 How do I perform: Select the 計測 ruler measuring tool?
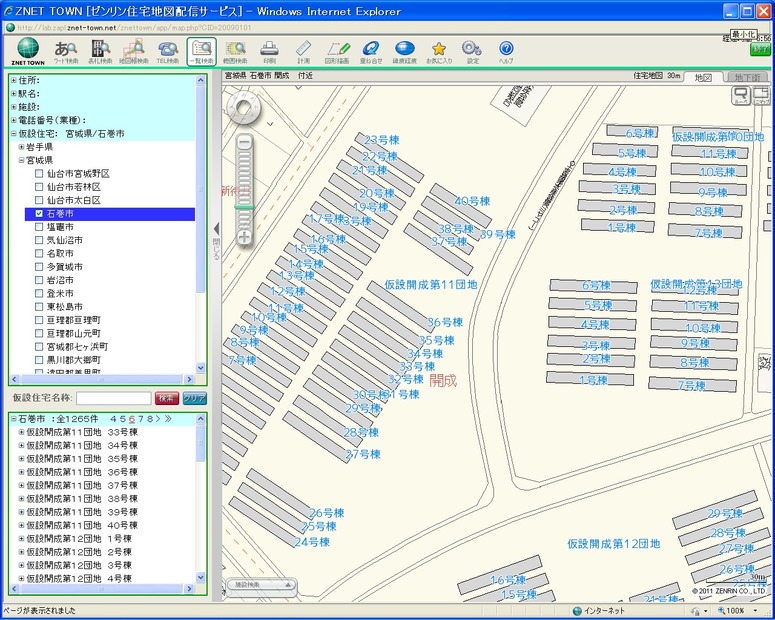tap(303, 52)
